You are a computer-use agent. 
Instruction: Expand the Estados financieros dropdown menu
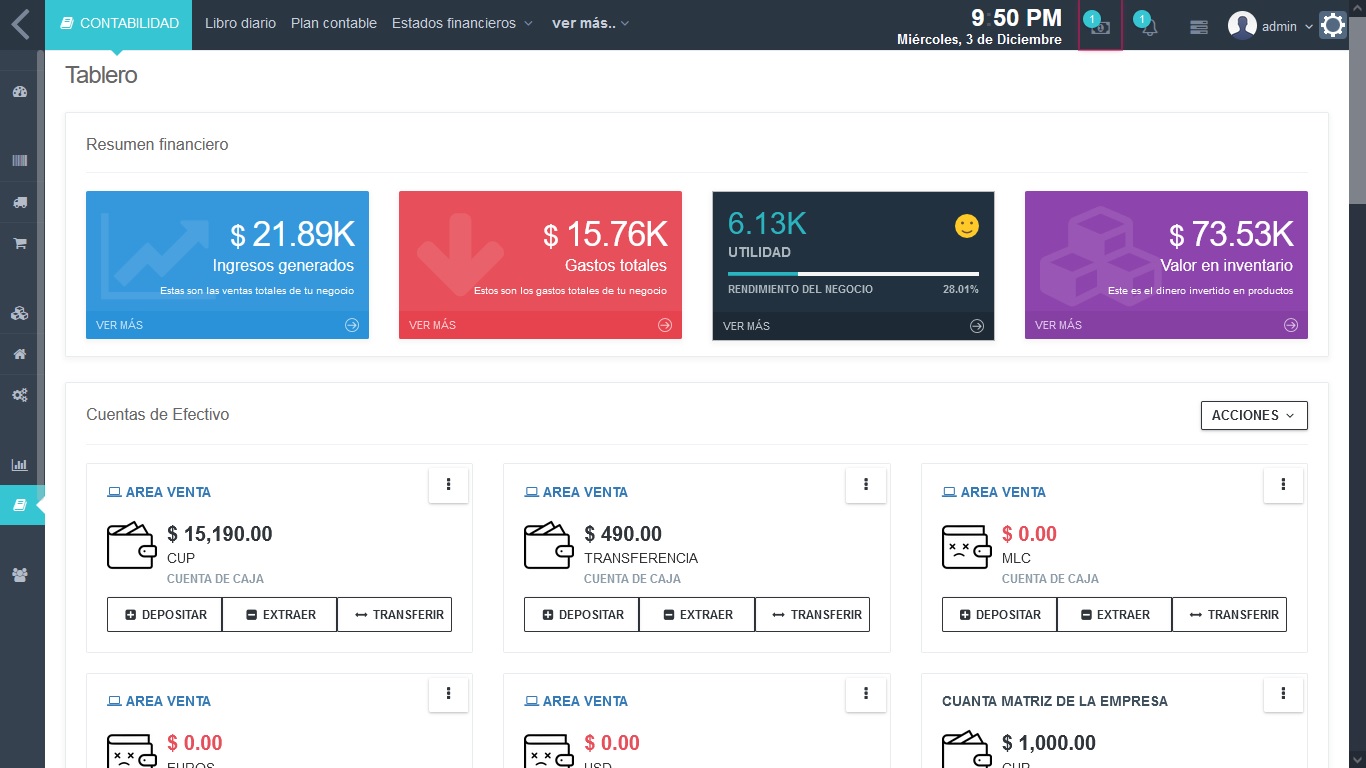462,23
